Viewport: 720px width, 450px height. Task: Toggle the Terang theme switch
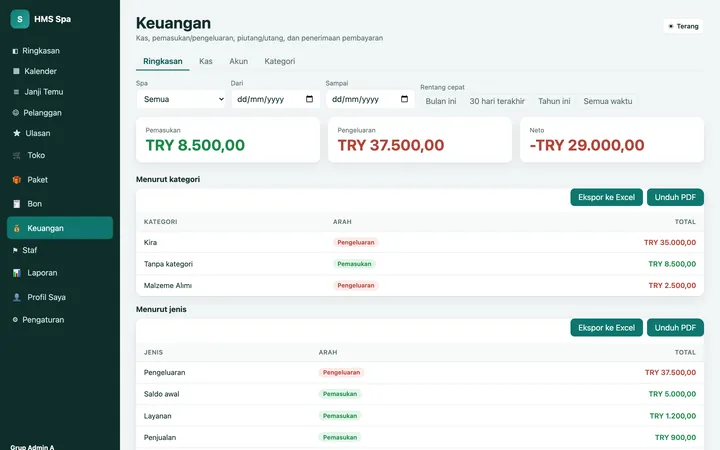point(683,26)
